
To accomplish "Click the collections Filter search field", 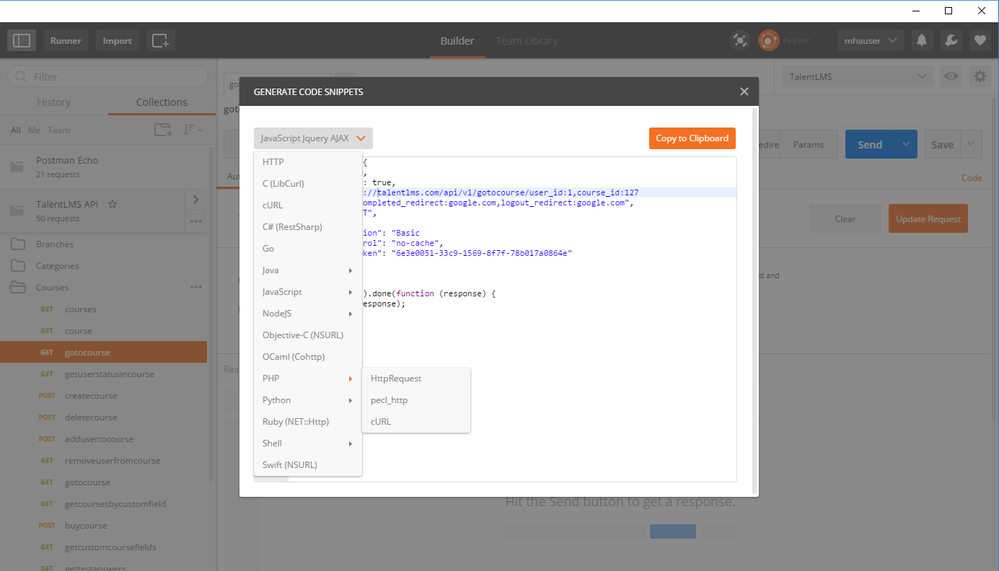I will pos(110,77).
